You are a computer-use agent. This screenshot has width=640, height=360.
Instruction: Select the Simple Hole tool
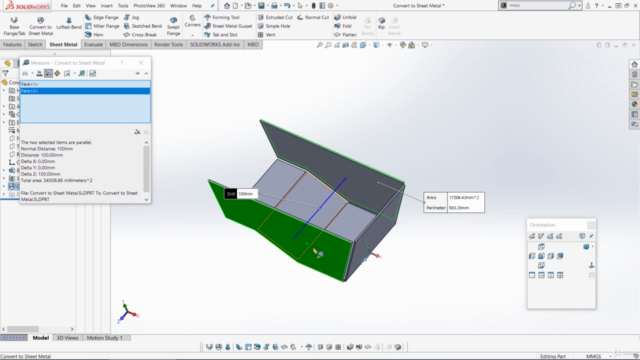[274, 26]
